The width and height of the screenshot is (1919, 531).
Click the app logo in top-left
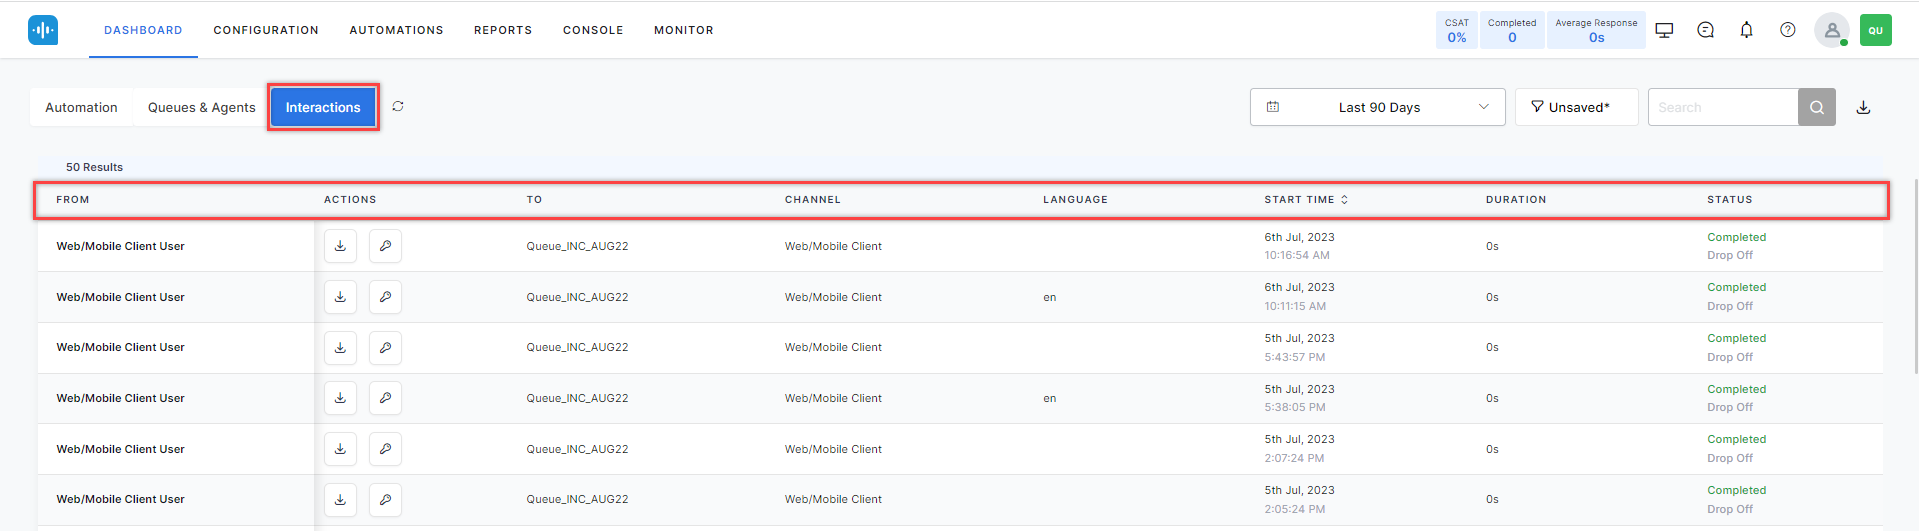click(43, 30)
